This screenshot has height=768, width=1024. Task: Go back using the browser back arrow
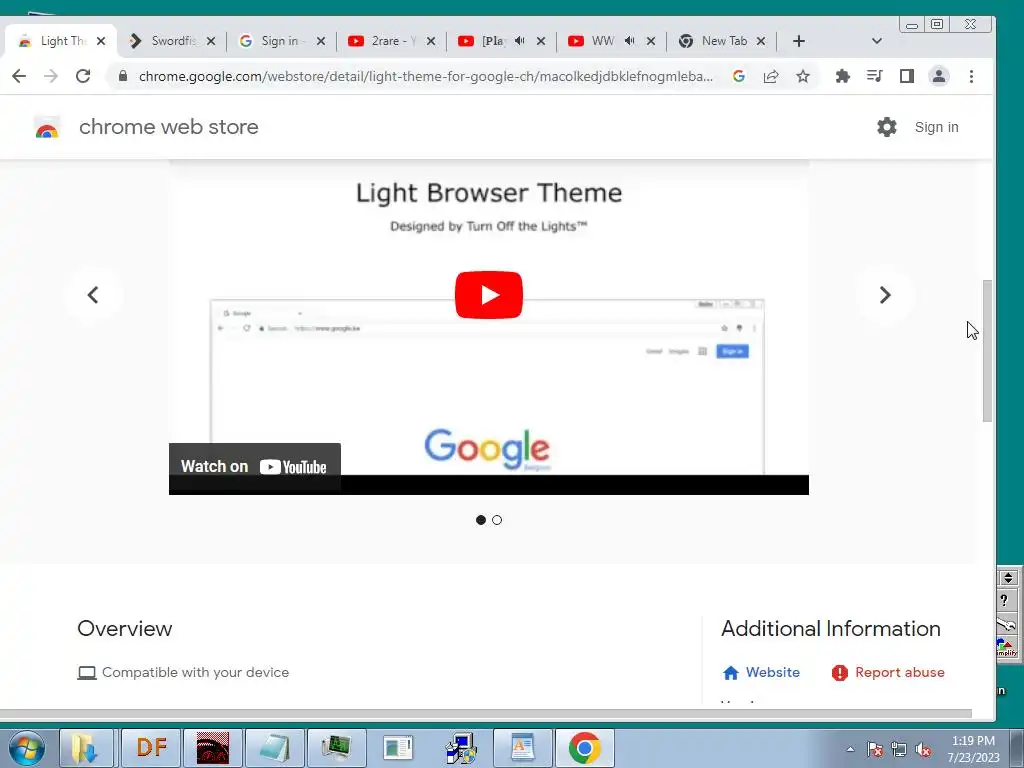pyautogui.click(x=19, y=76)
